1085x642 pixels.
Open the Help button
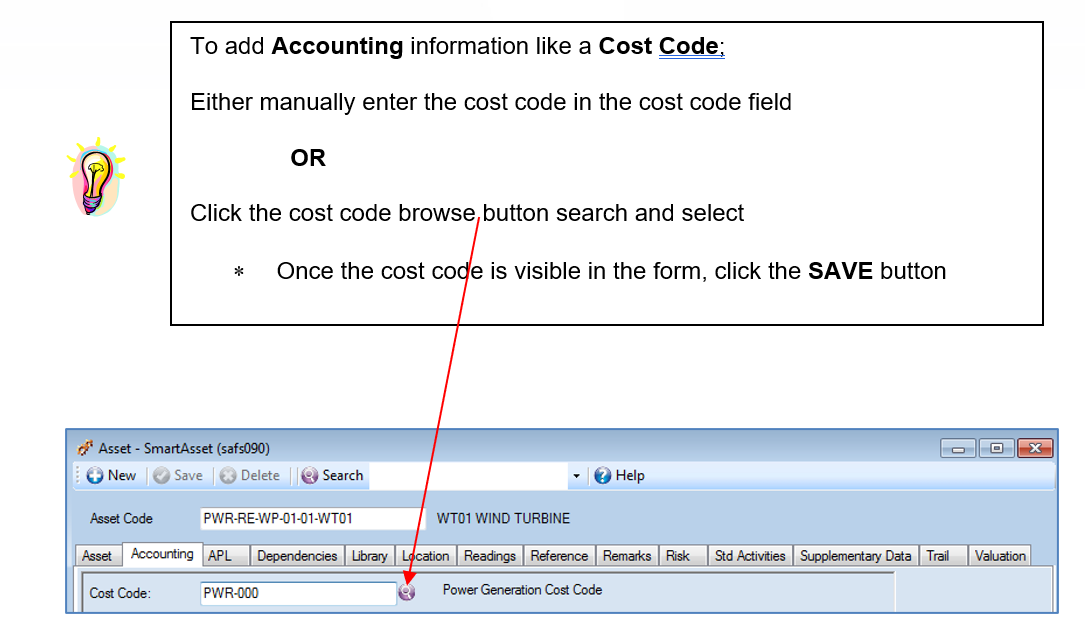click(x=619, y=476)
